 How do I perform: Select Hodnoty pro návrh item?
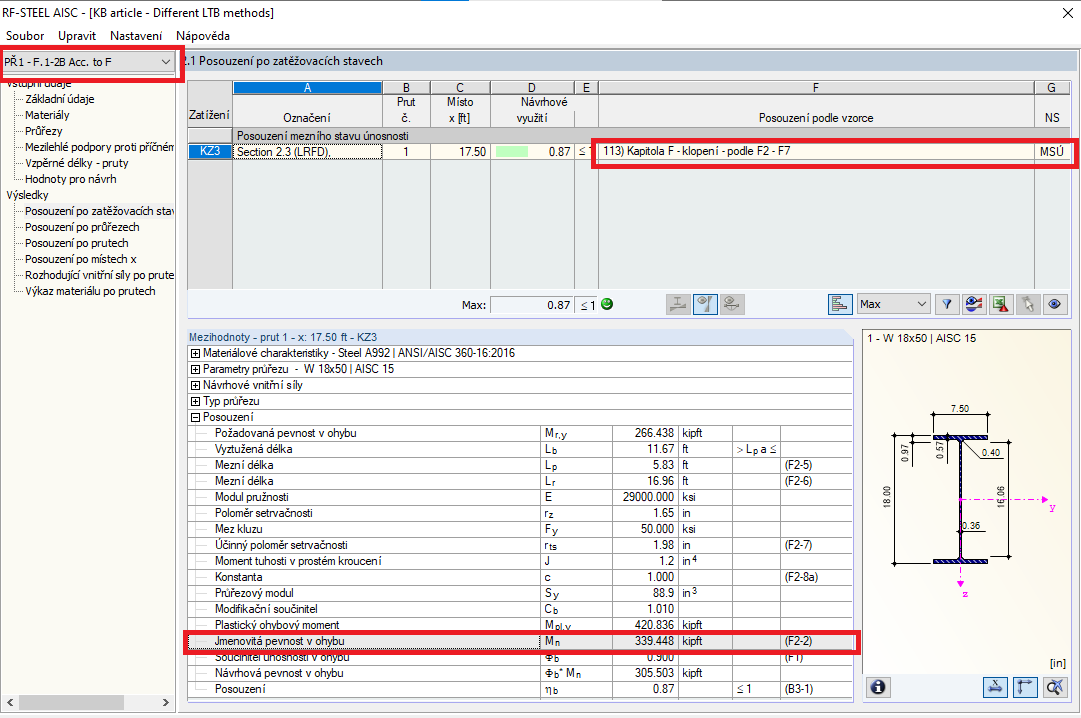coord(71,179)
